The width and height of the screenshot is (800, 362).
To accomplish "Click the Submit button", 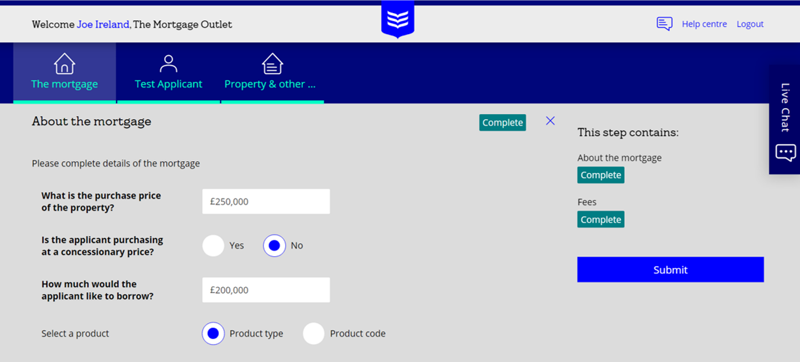I will (x=670, y=270).
